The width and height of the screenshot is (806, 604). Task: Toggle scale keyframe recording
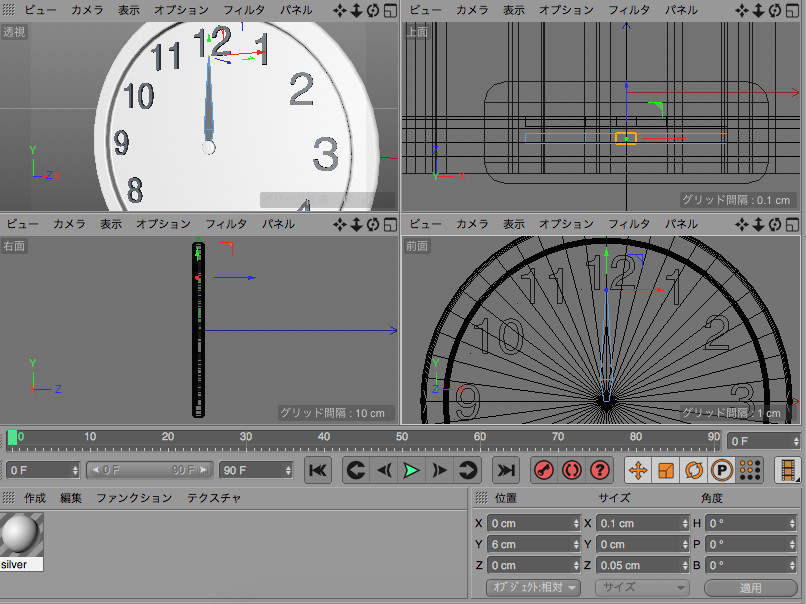666,470
